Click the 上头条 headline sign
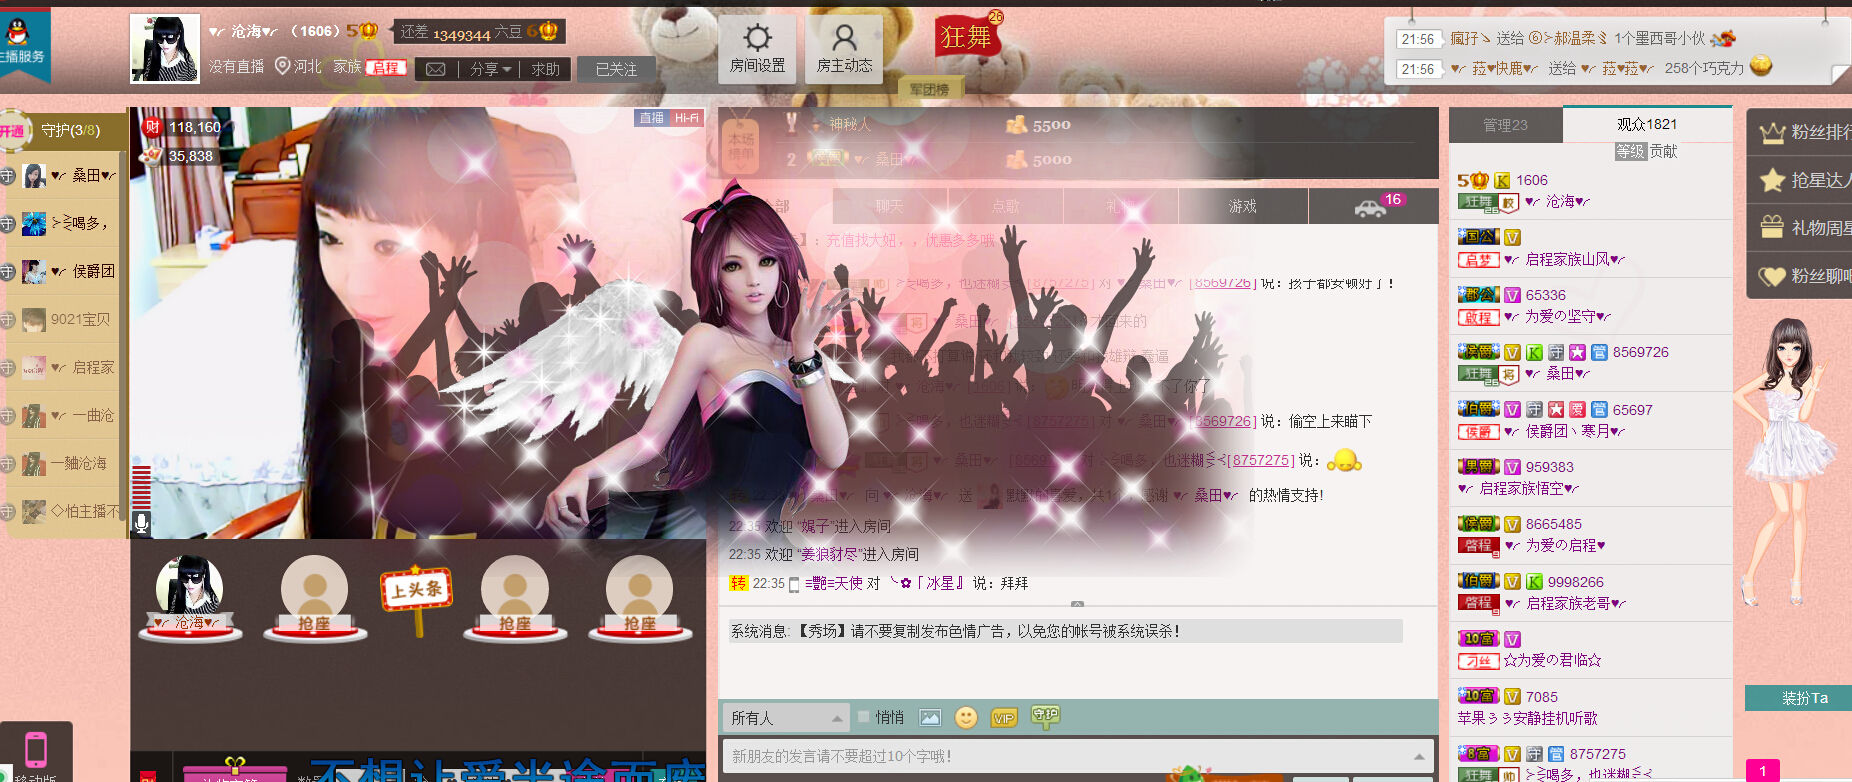Screen dimensions: 1852x782 417,593
